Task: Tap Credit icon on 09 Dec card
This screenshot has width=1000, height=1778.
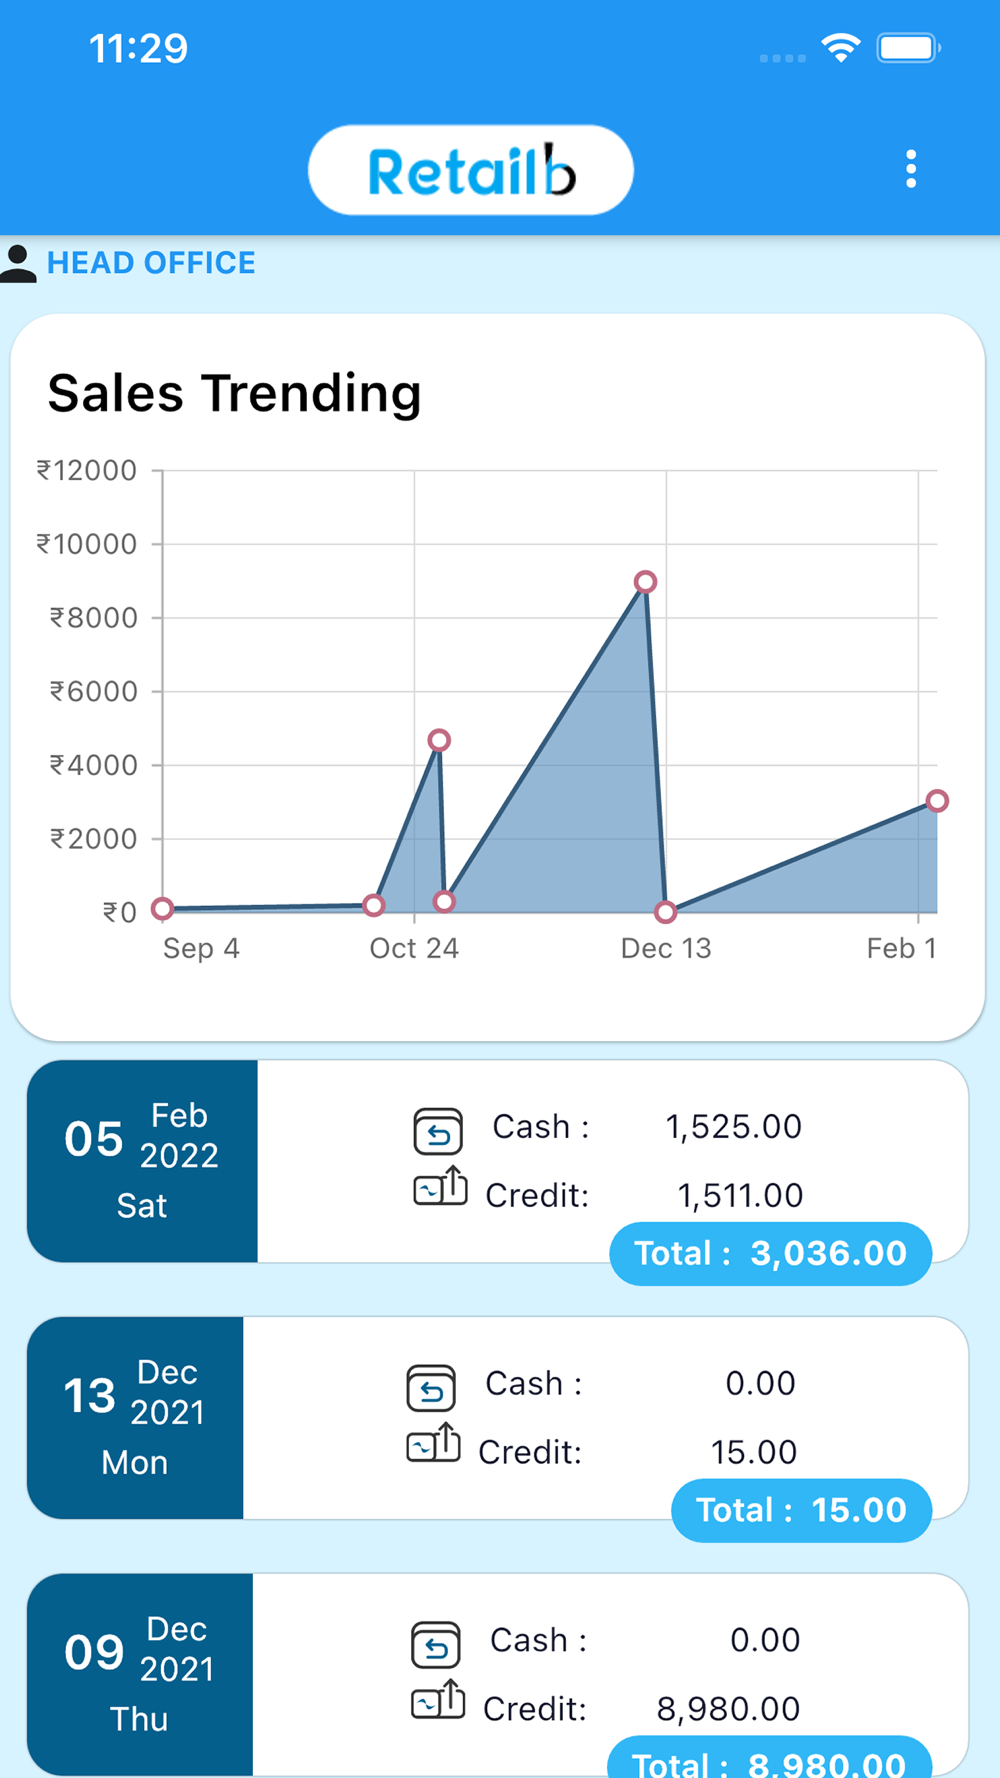Action: [438, 1700]
